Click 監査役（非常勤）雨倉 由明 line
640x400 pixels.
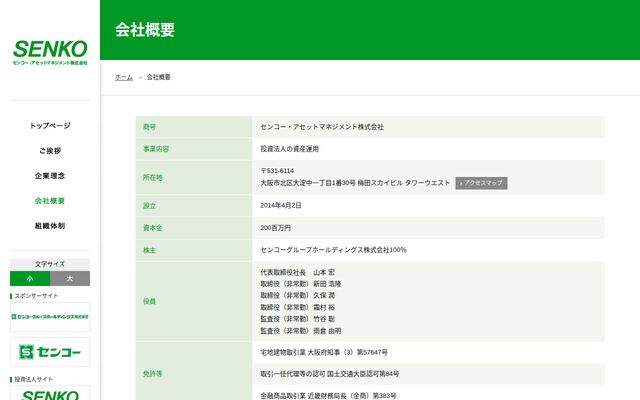[x=301, y=331]
